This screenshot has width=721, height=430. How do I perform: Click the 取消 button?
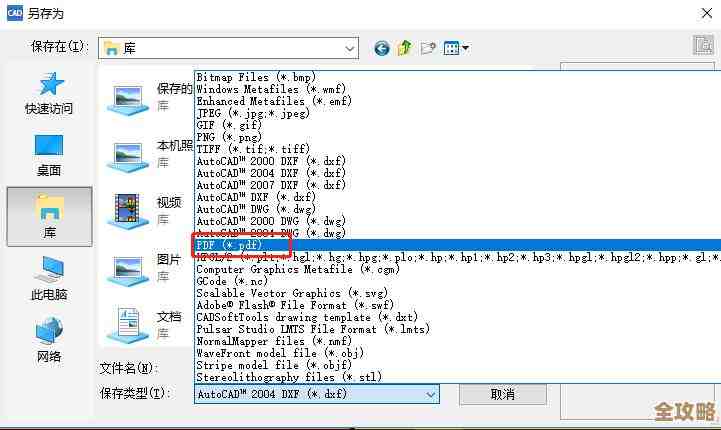coord(503,394)
